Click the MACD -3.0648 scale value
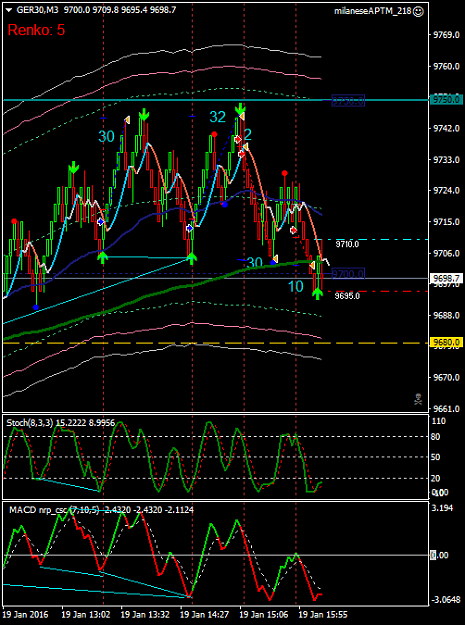 coord(445,600)
